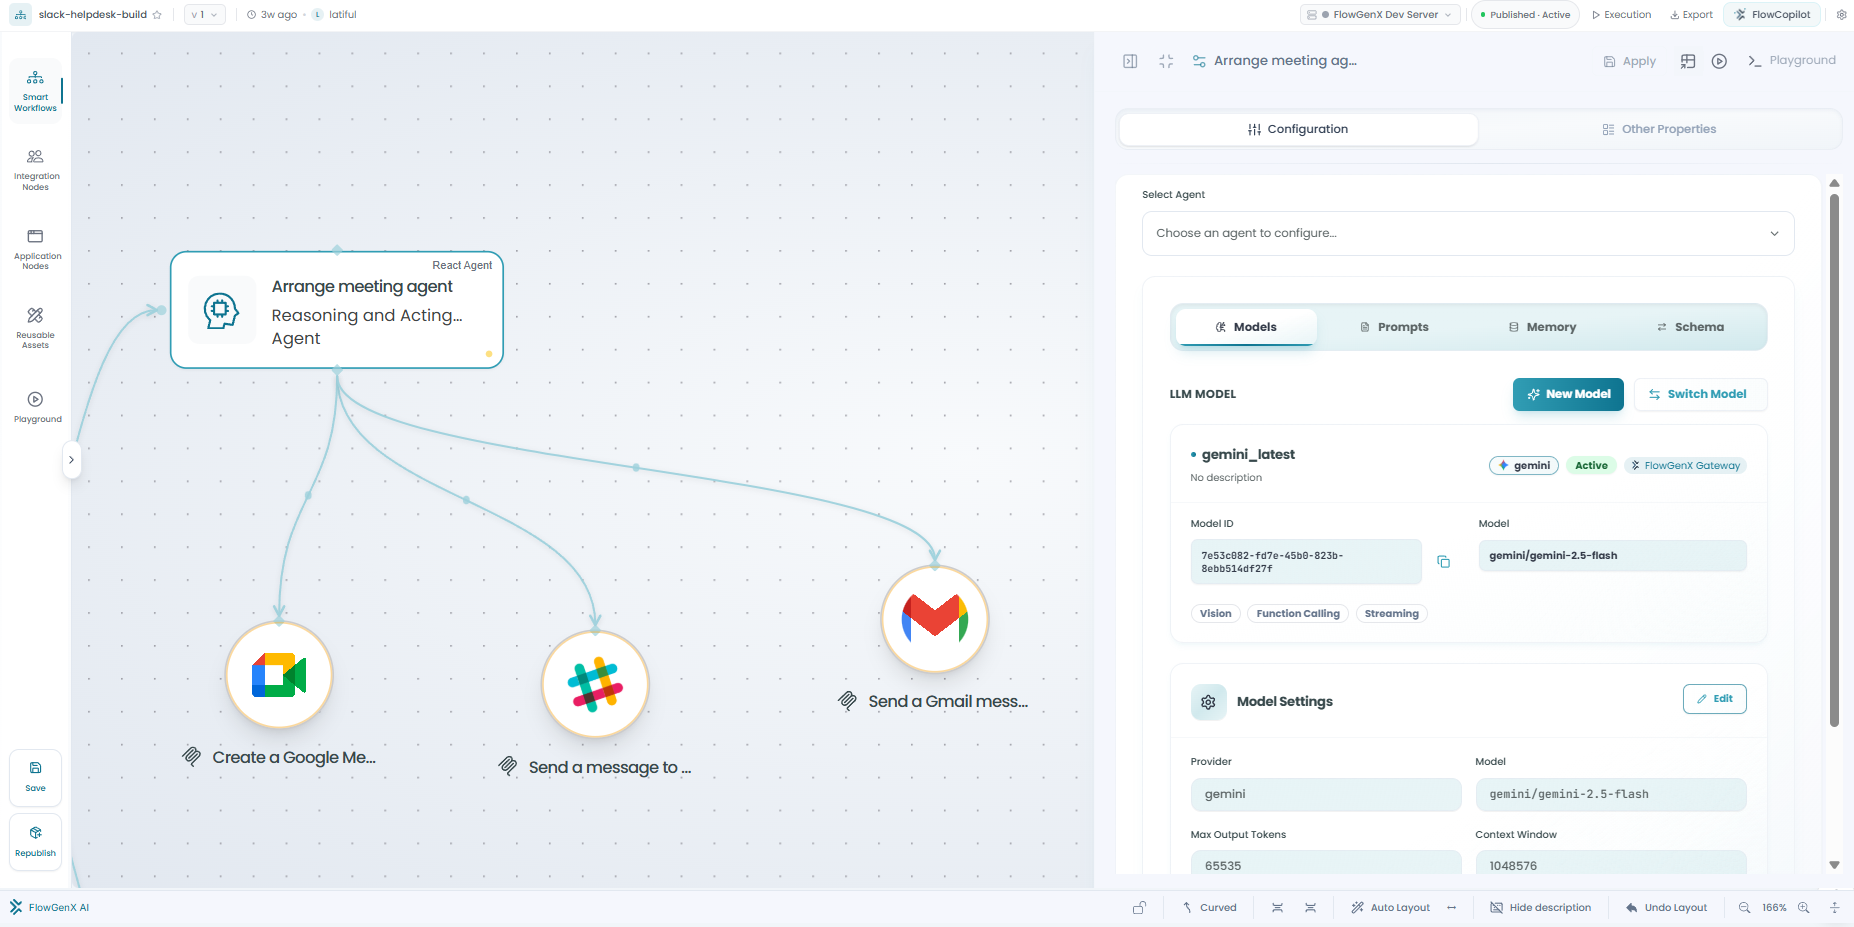Click the Vision capability tag
Image resolution: width=1854 pixels, height=927 pixels.
(1215, 614)
